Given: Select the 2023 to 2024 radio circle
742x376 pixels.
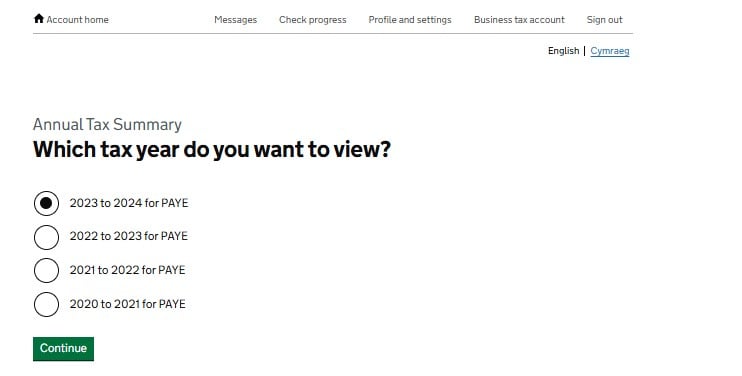Looking at the screenshot, I should click(46, 203).
